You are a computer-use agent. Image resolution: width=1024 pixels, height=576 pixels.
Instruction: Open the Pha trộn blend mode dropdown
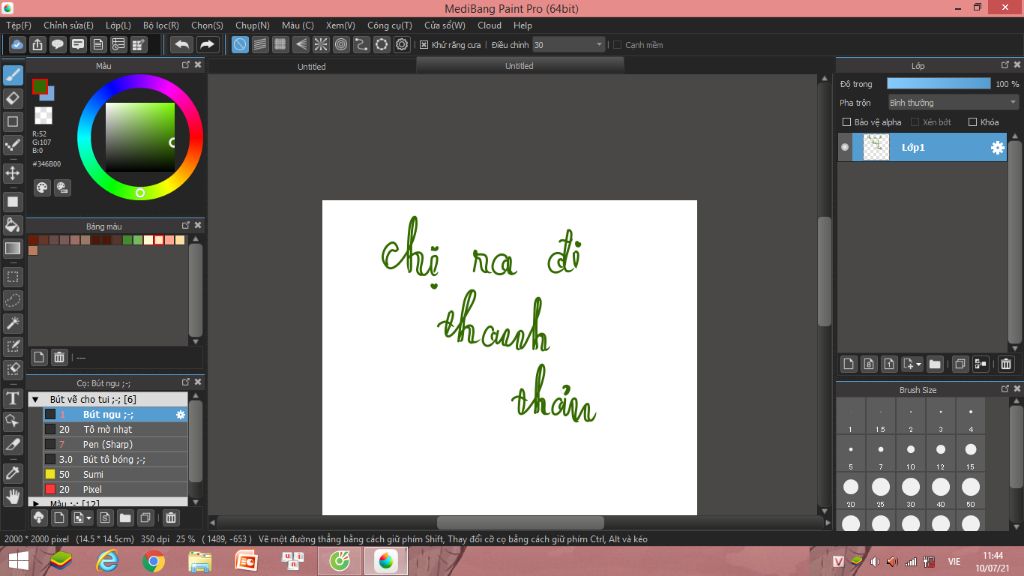coord(953,103)
